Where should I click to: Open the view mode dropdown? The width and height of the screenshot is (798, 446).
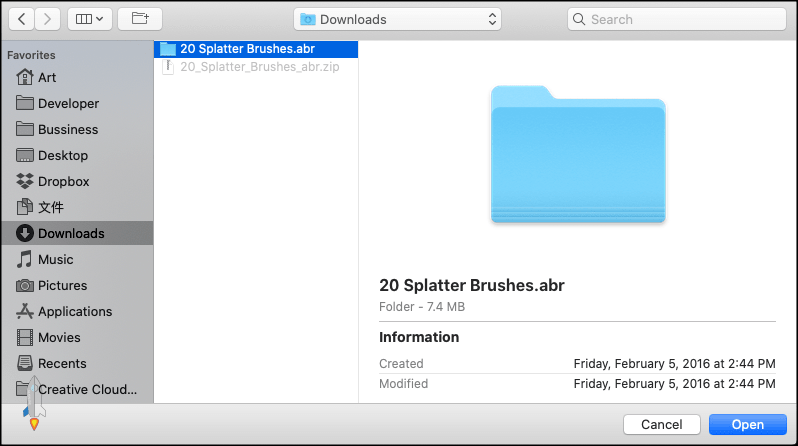point(89,19)
